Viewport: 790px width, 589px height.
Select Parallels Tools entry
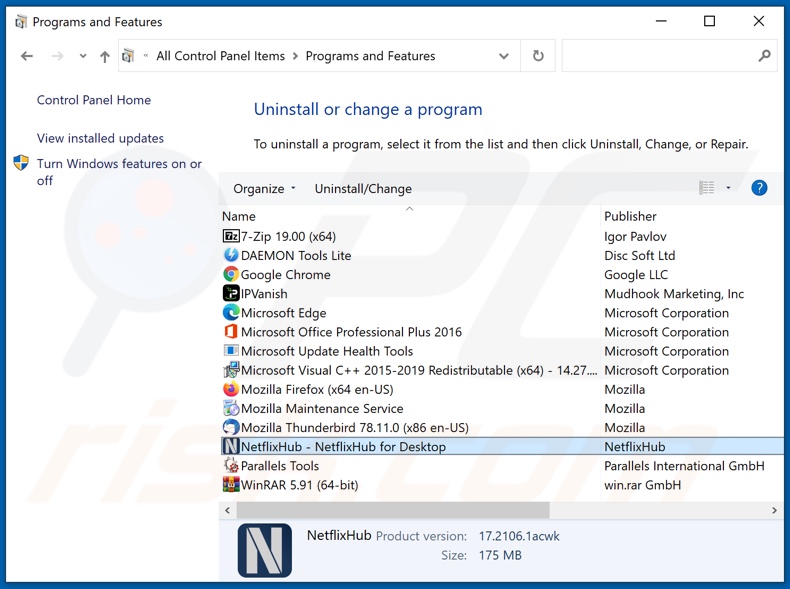(280, 466)
